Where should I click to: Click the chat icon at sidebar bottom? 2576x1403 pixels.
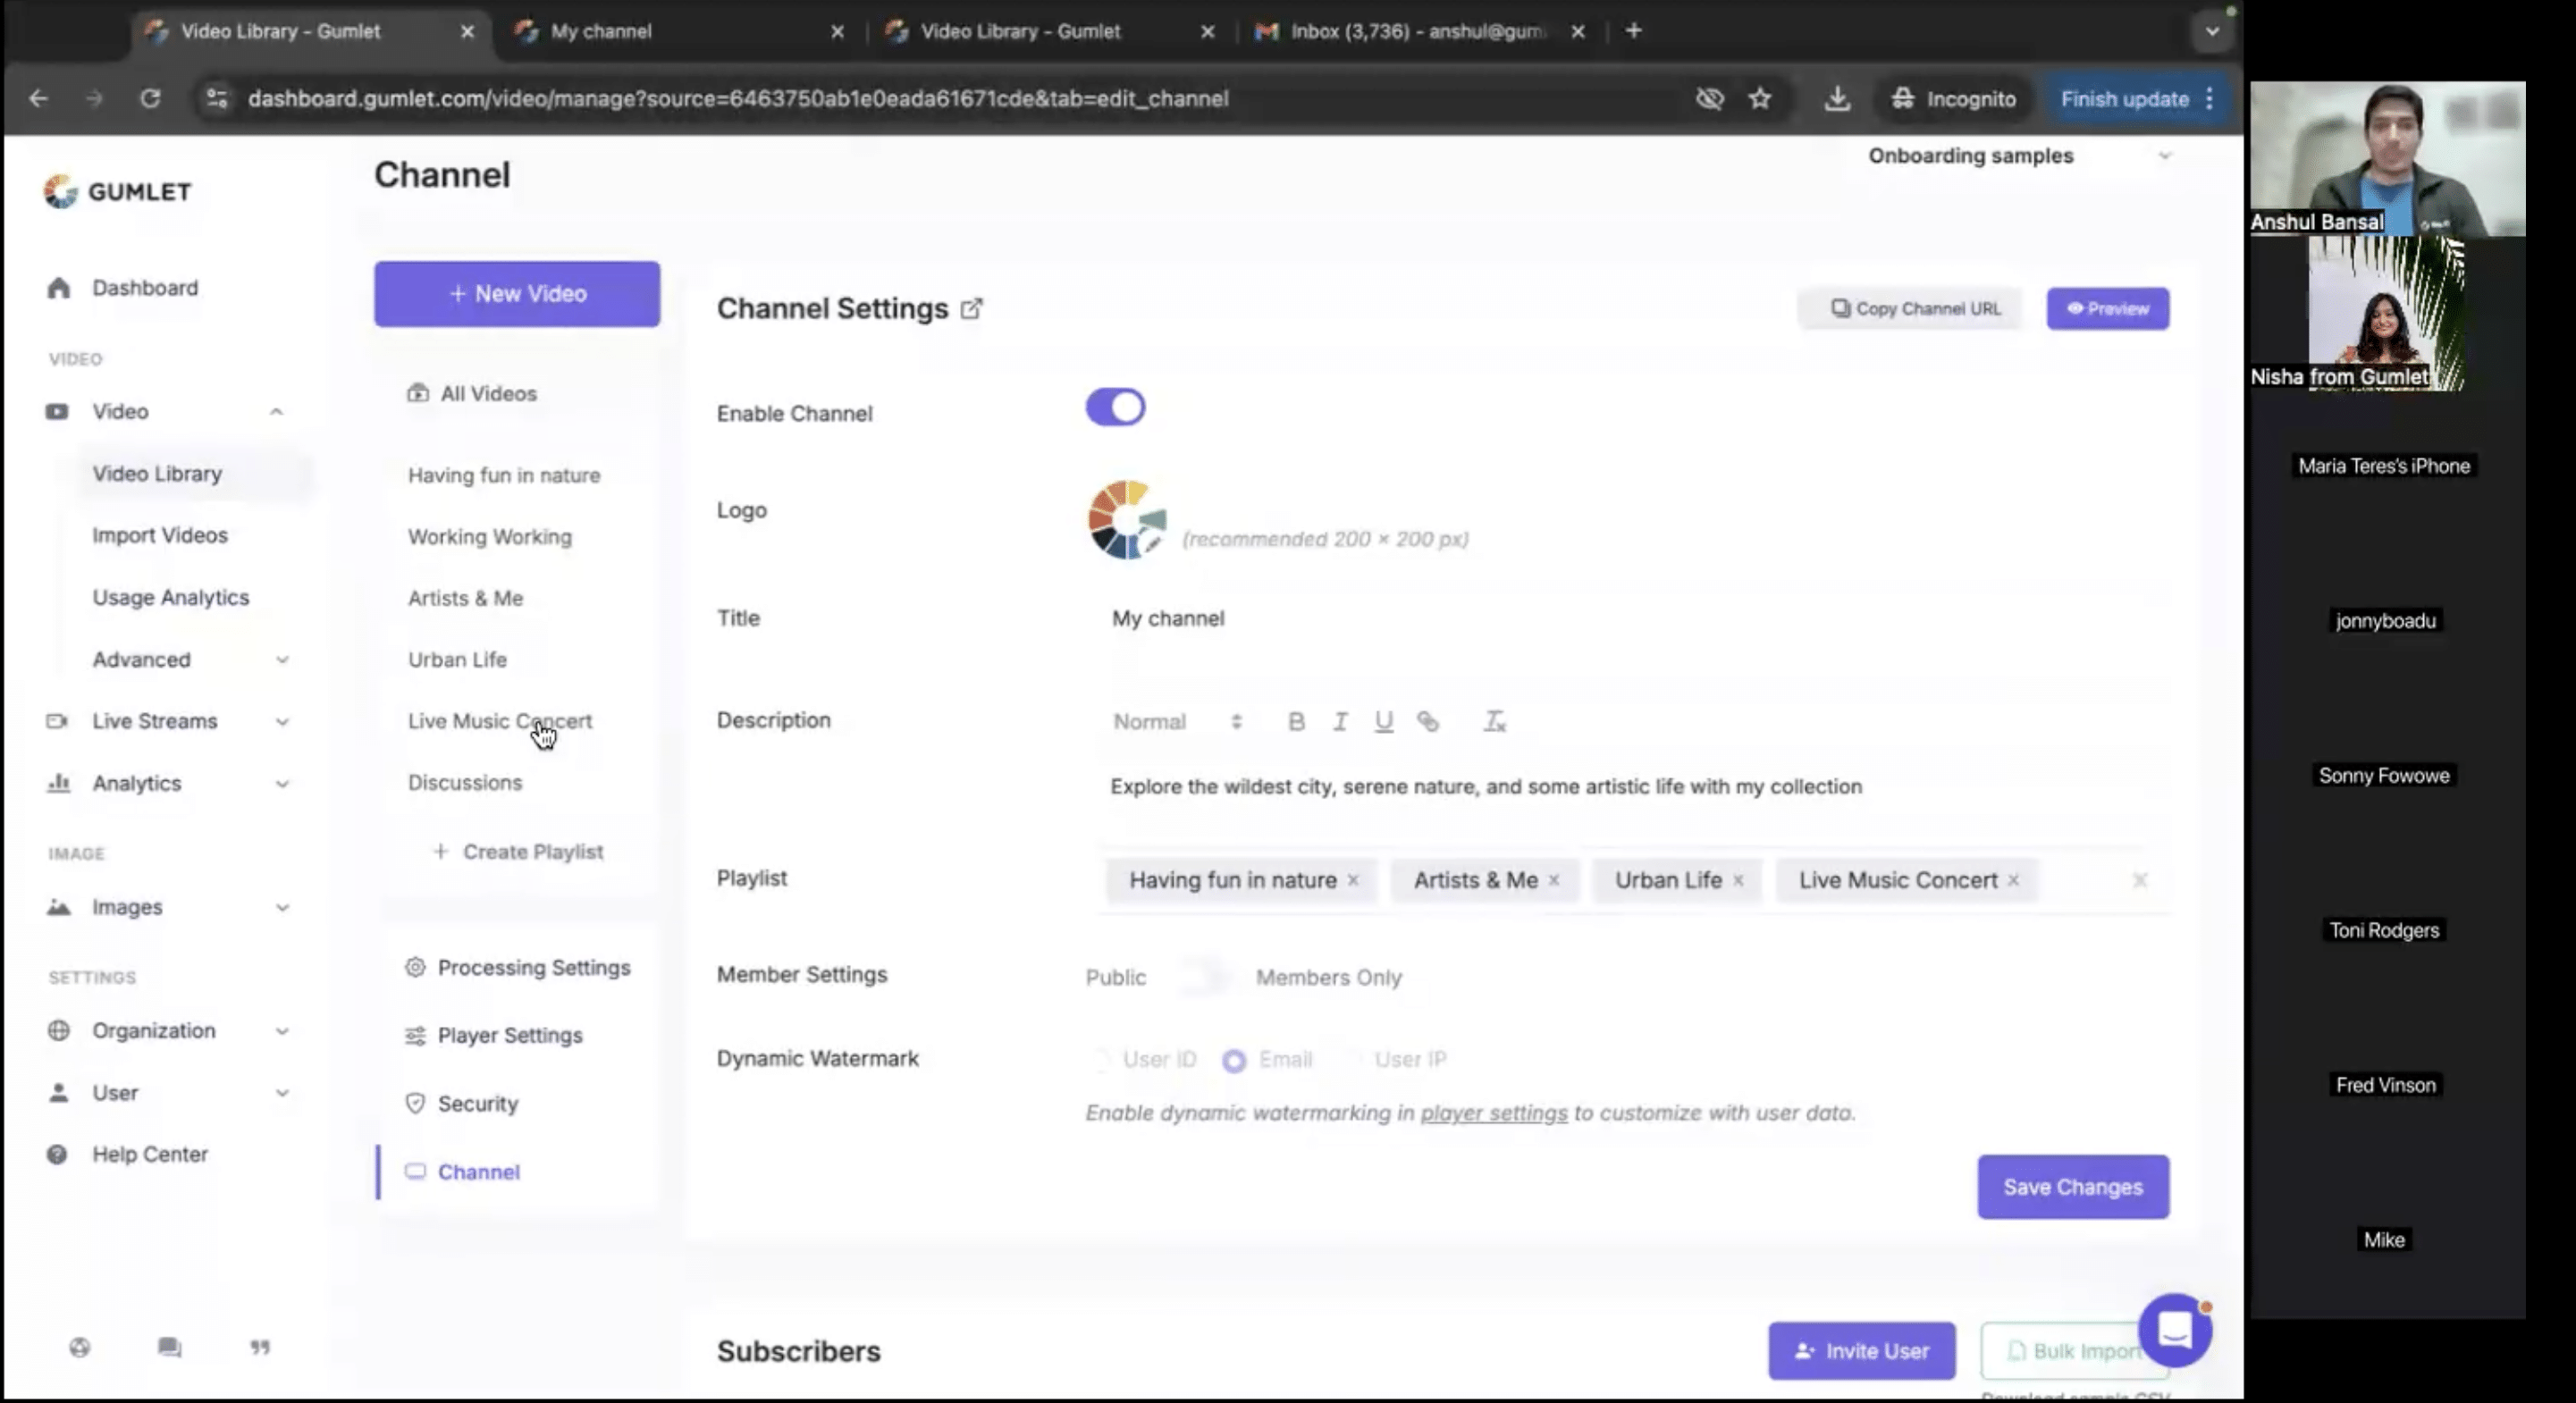170,1347
